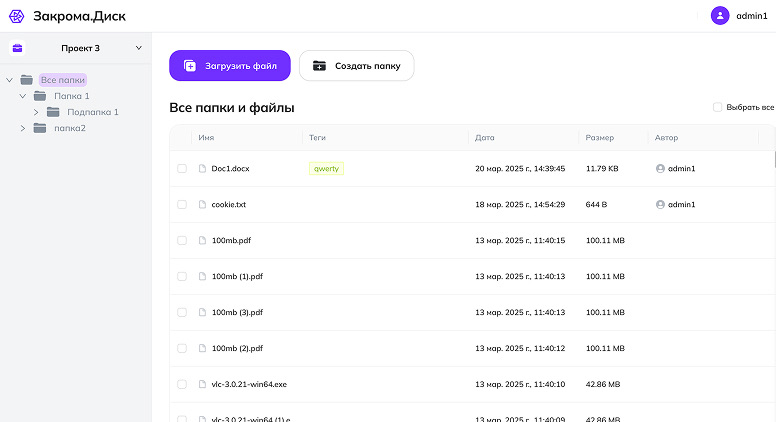Open the admin1 user avatar icon
Screen dimensions: 776x422
(720, 16)
